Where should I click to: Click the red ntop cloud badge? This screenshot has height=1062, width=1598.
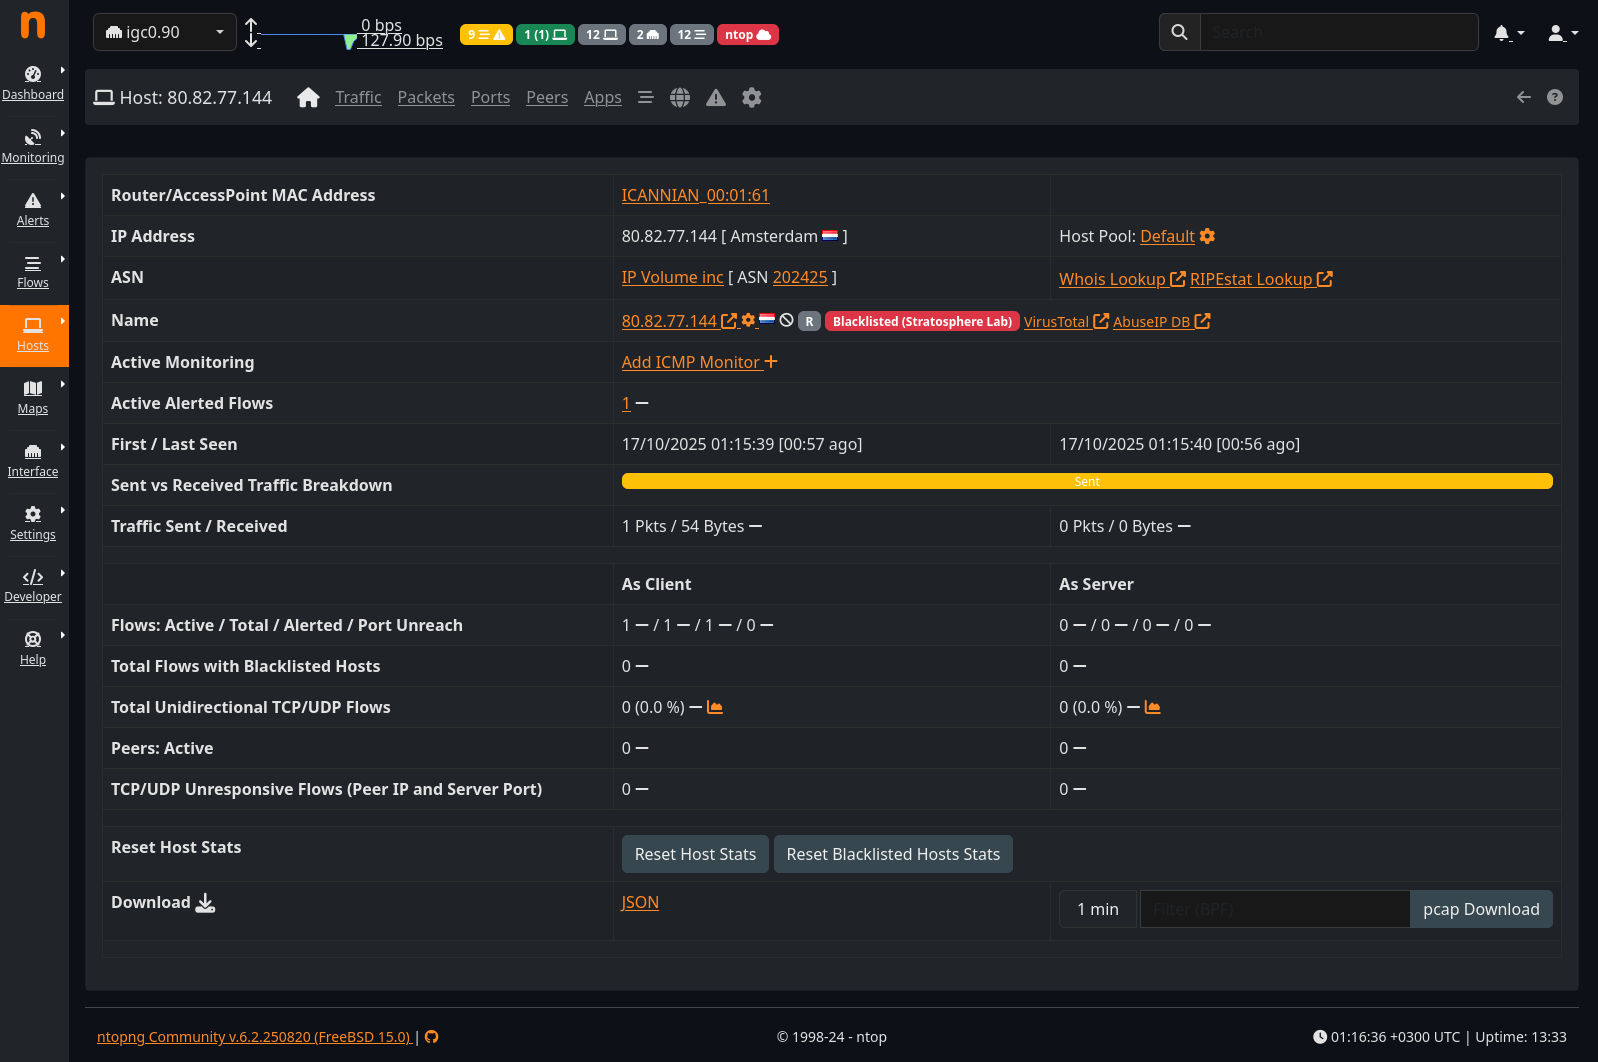(748, 34)
